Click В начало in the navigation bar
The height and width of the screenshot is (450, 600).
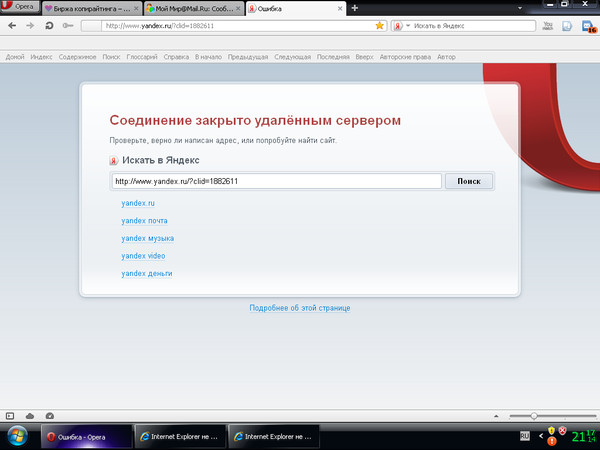pos(208,57)
